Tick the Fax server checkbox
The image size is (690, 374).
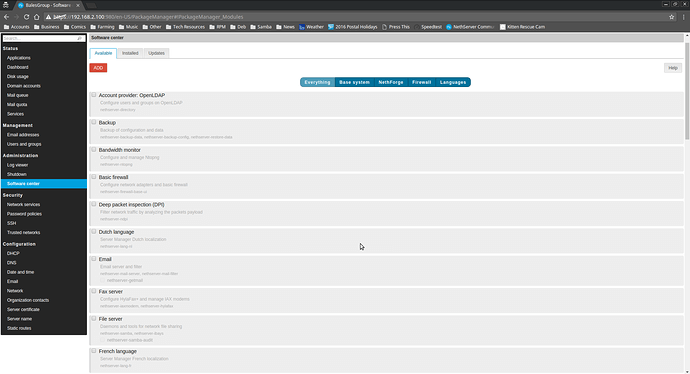pyautogui.click(x=94, y=291)
